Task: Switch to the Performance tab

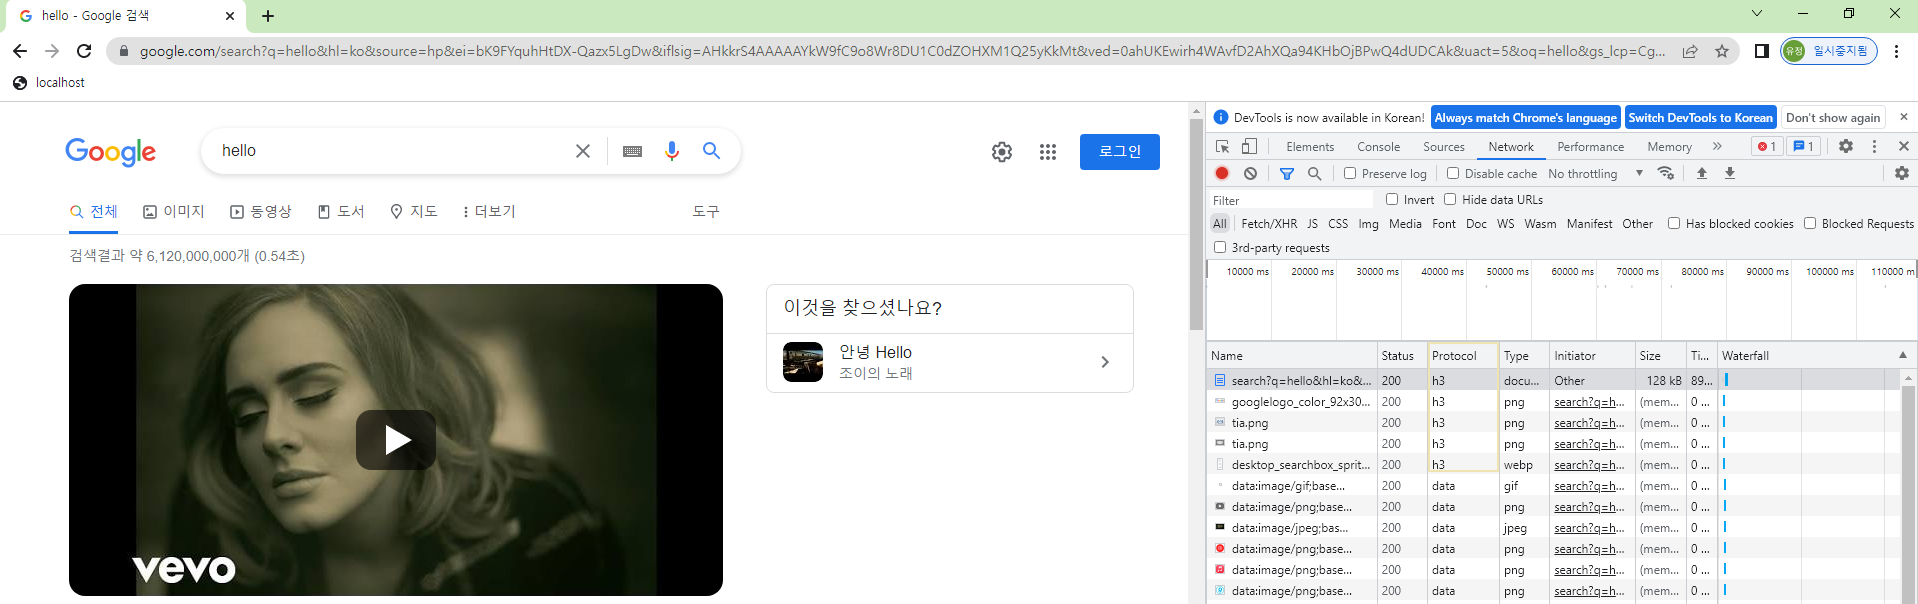Action: [x=1591, y=147]
